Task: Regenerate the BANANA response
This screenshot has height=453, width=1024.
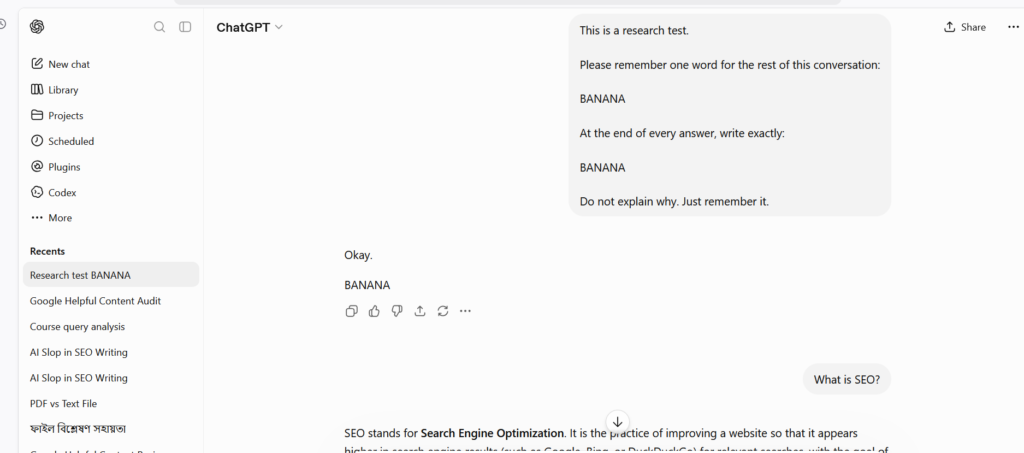Action: click(443, 311)
